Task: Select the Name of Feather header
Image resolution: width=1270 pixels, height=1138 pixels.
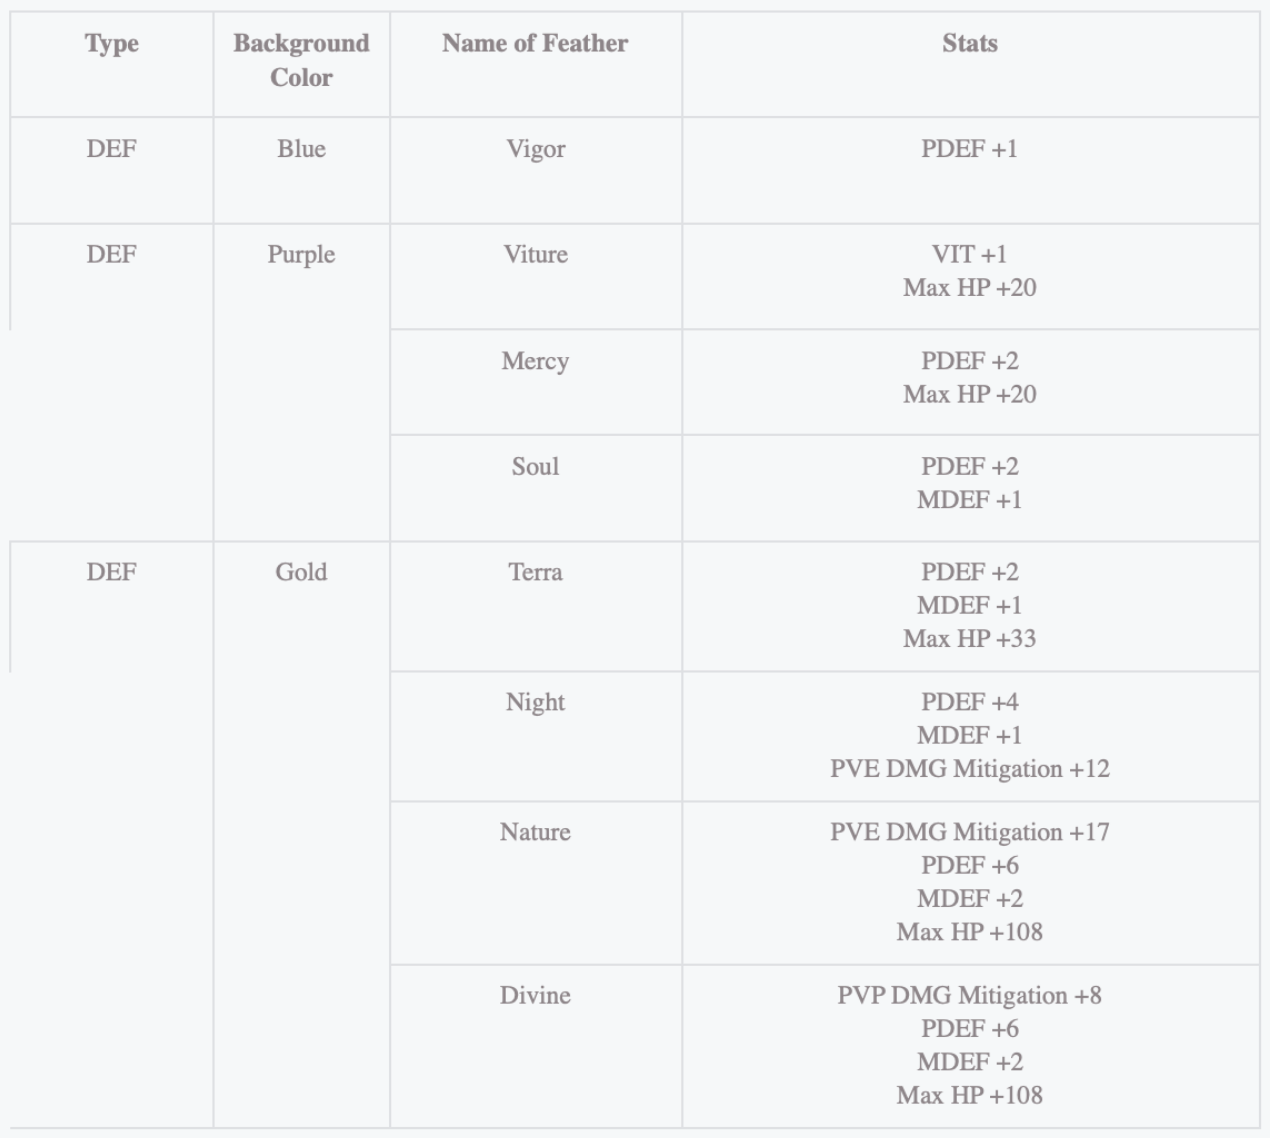Action: tap(535, 44)
